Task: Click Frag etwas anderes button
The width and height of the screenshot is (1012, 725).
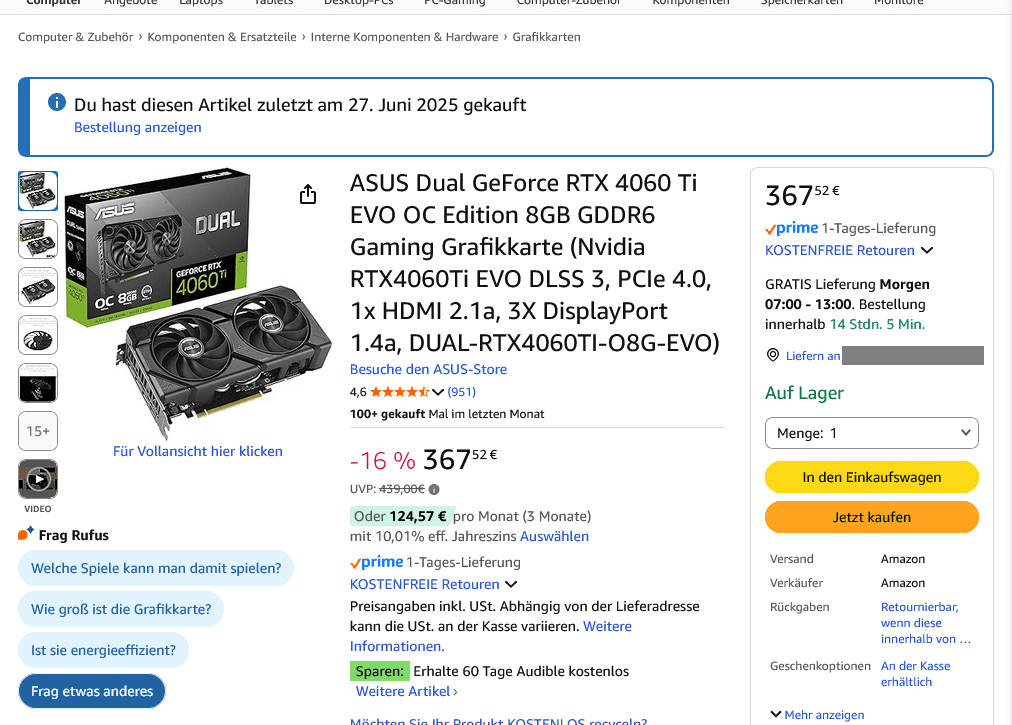Action: coord(92,691)
